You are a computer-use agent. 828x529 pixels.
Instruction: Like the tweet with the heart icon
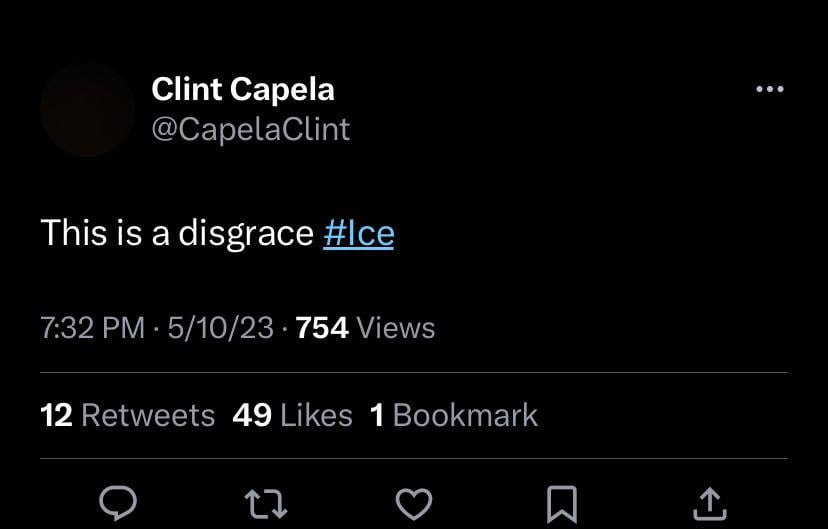413,503
